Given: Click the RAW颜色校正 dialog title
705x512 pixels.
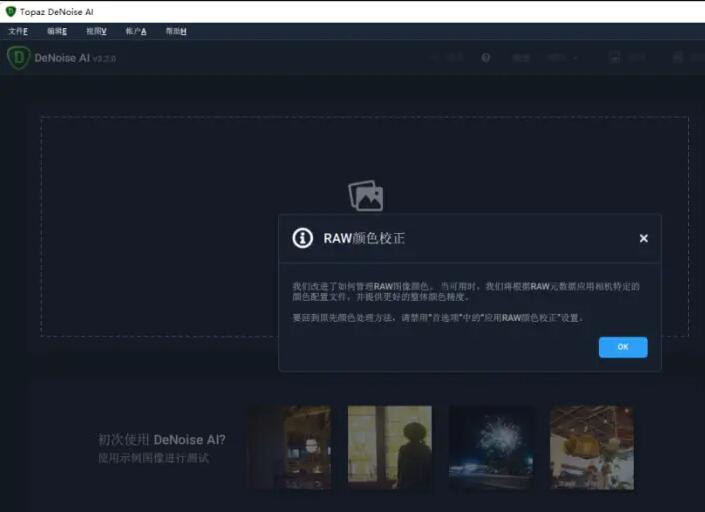Looking at the screenshot, I should 364,238.
